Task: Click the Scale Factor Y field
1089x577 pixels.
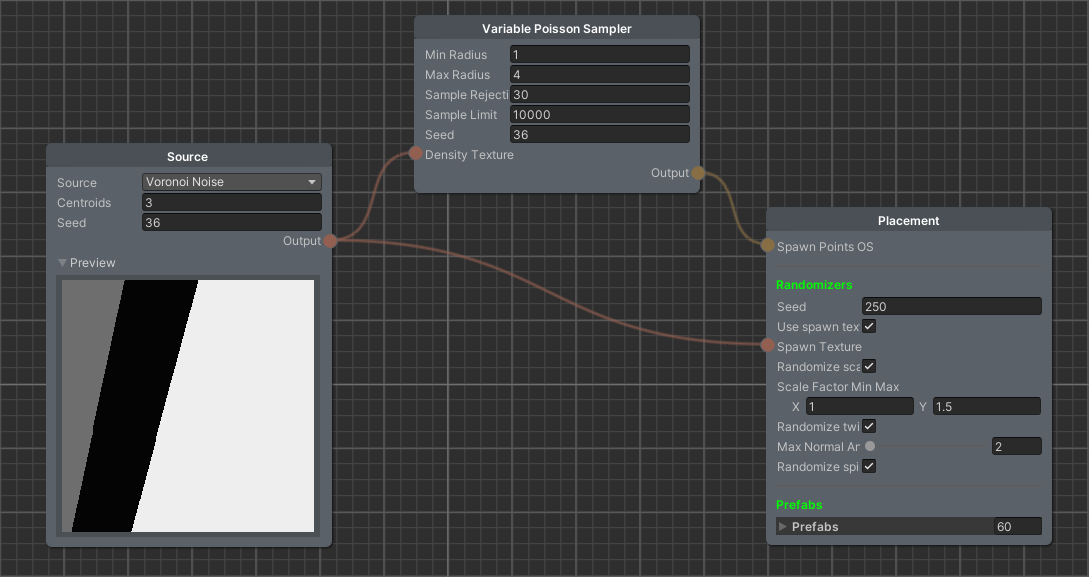Action: [986, 406]
